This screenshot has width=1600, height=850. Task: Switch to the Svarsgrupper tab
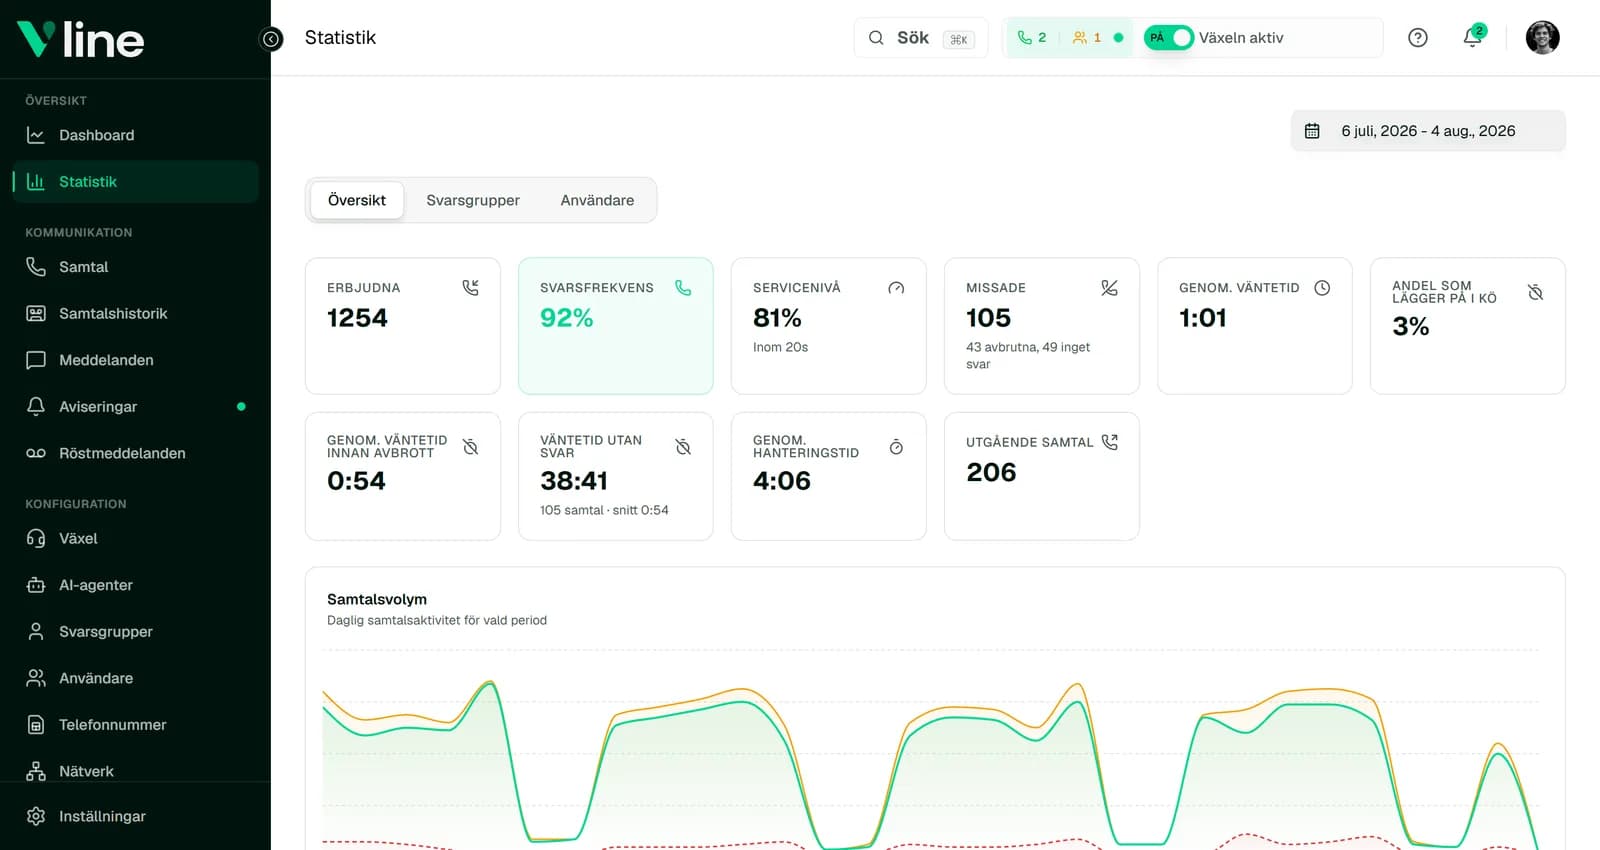click(473, 200)
